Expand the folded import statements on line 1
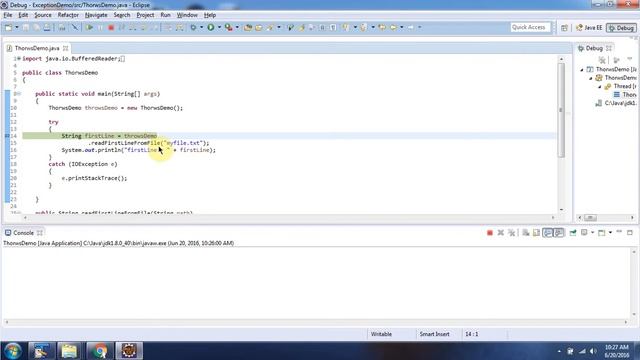The height and width of the screenshot is (360, 640). pos(19,59)
